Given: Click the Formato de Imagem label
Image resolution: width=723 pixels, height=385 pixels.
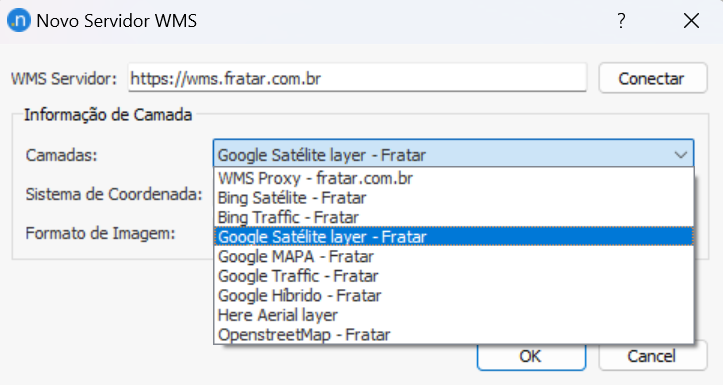Looking at the screenshot, I should 101,233.
